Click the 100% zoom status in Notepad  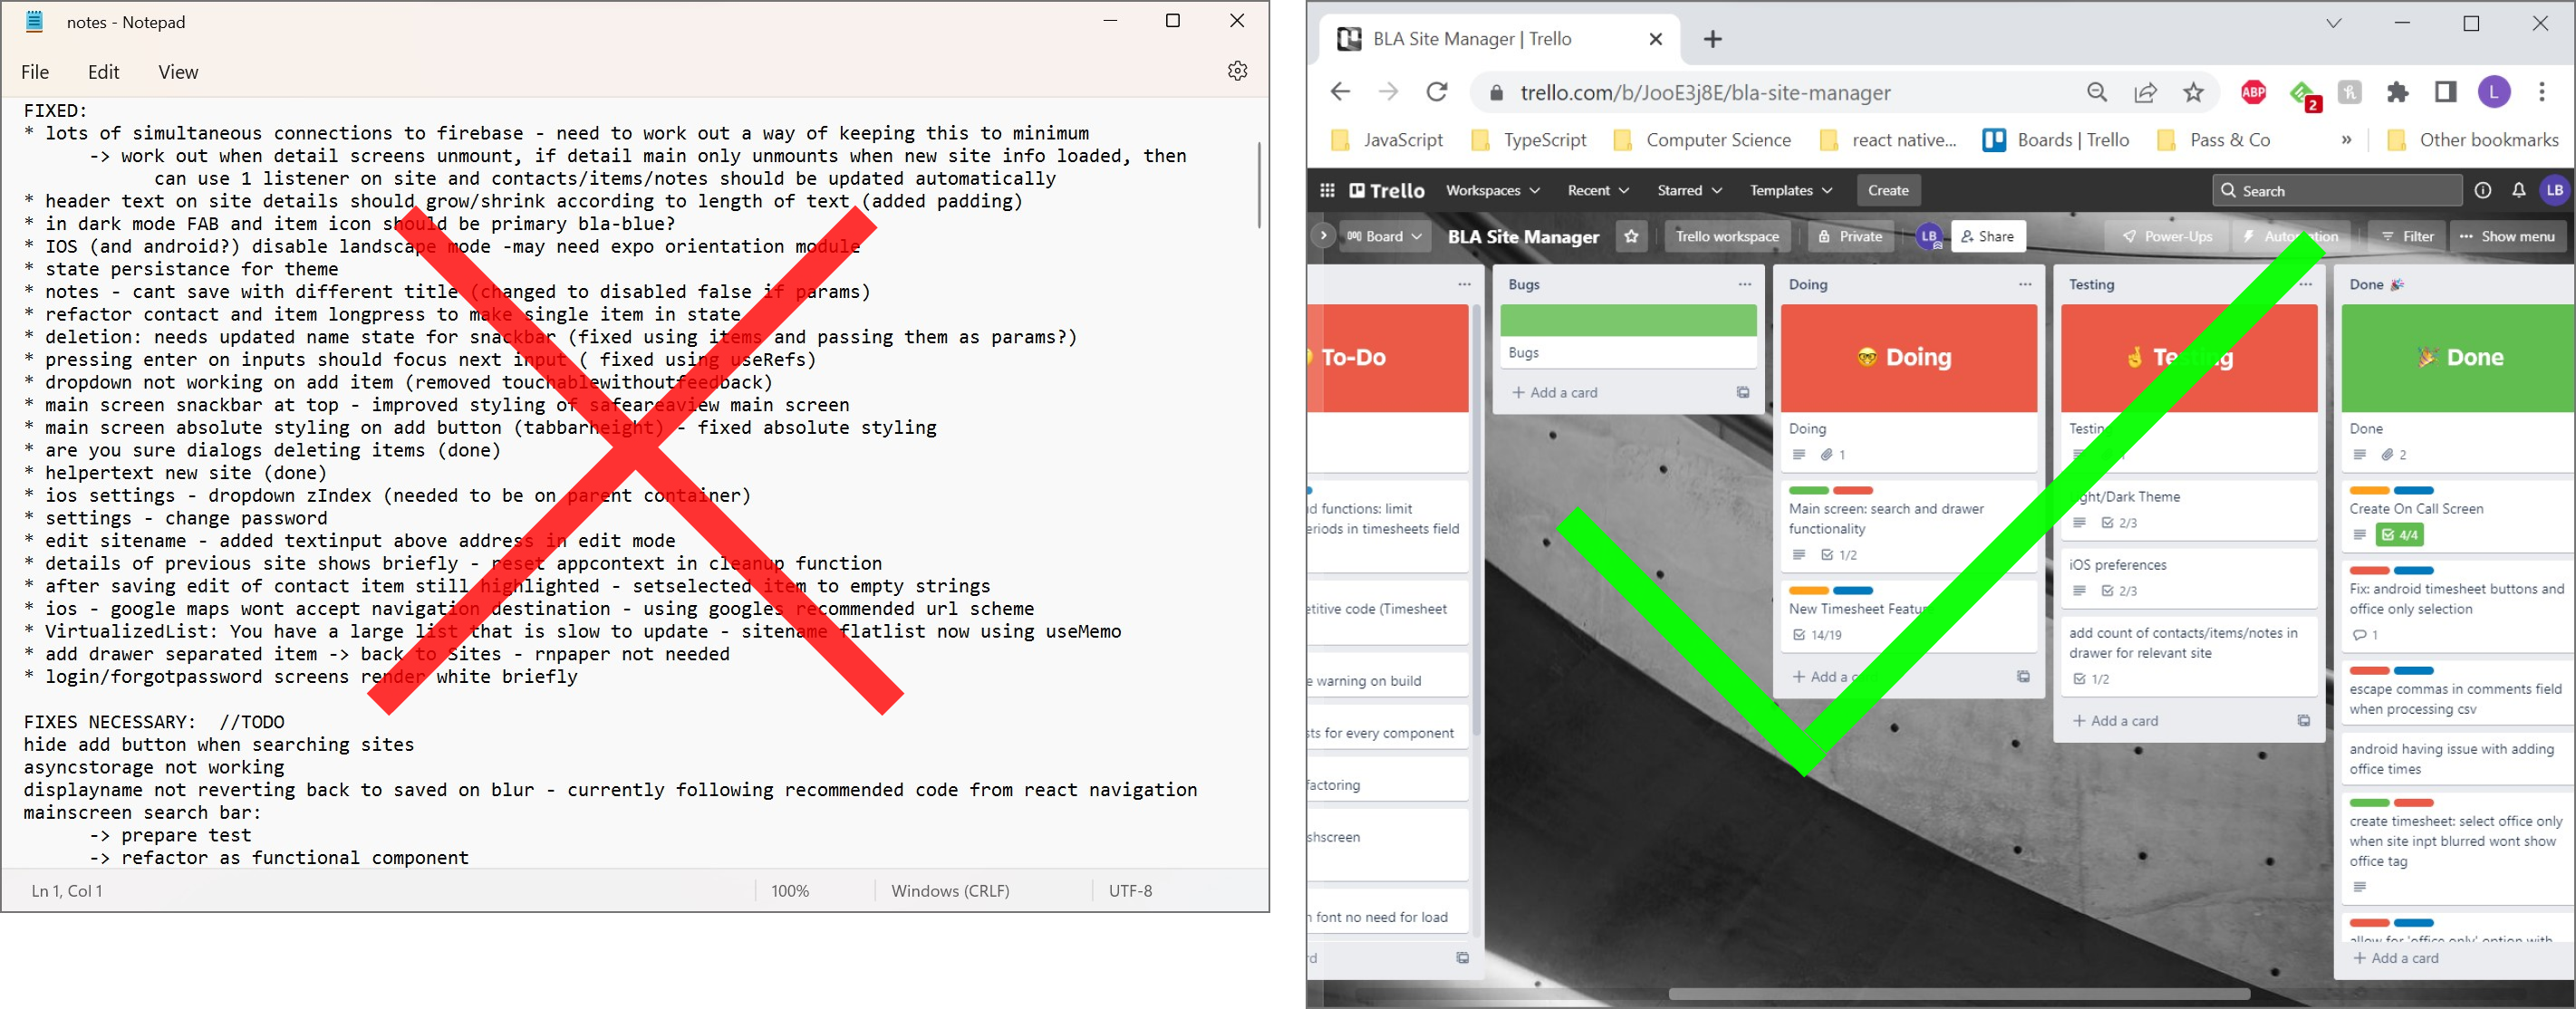(790, 890)
